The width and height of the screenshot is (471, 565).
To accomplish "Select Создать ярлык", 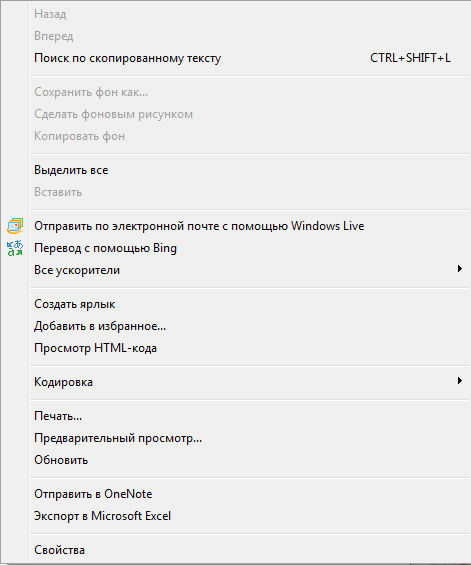I will 249,304.
